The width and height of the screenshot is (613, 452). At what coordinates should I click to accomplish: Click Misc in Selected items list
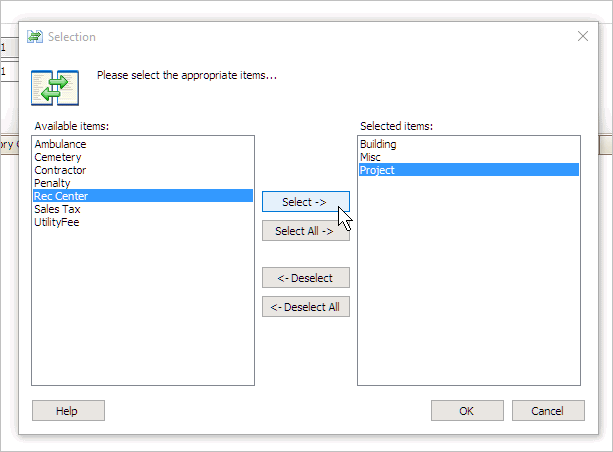pyautogui.click(x=370, y=157)
